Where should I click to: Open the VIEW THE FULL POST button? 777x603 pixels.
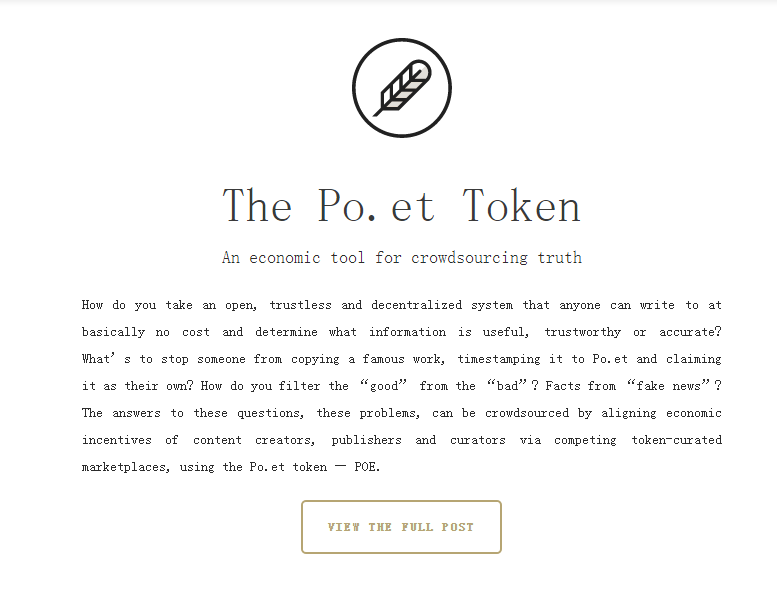(401, 527)
